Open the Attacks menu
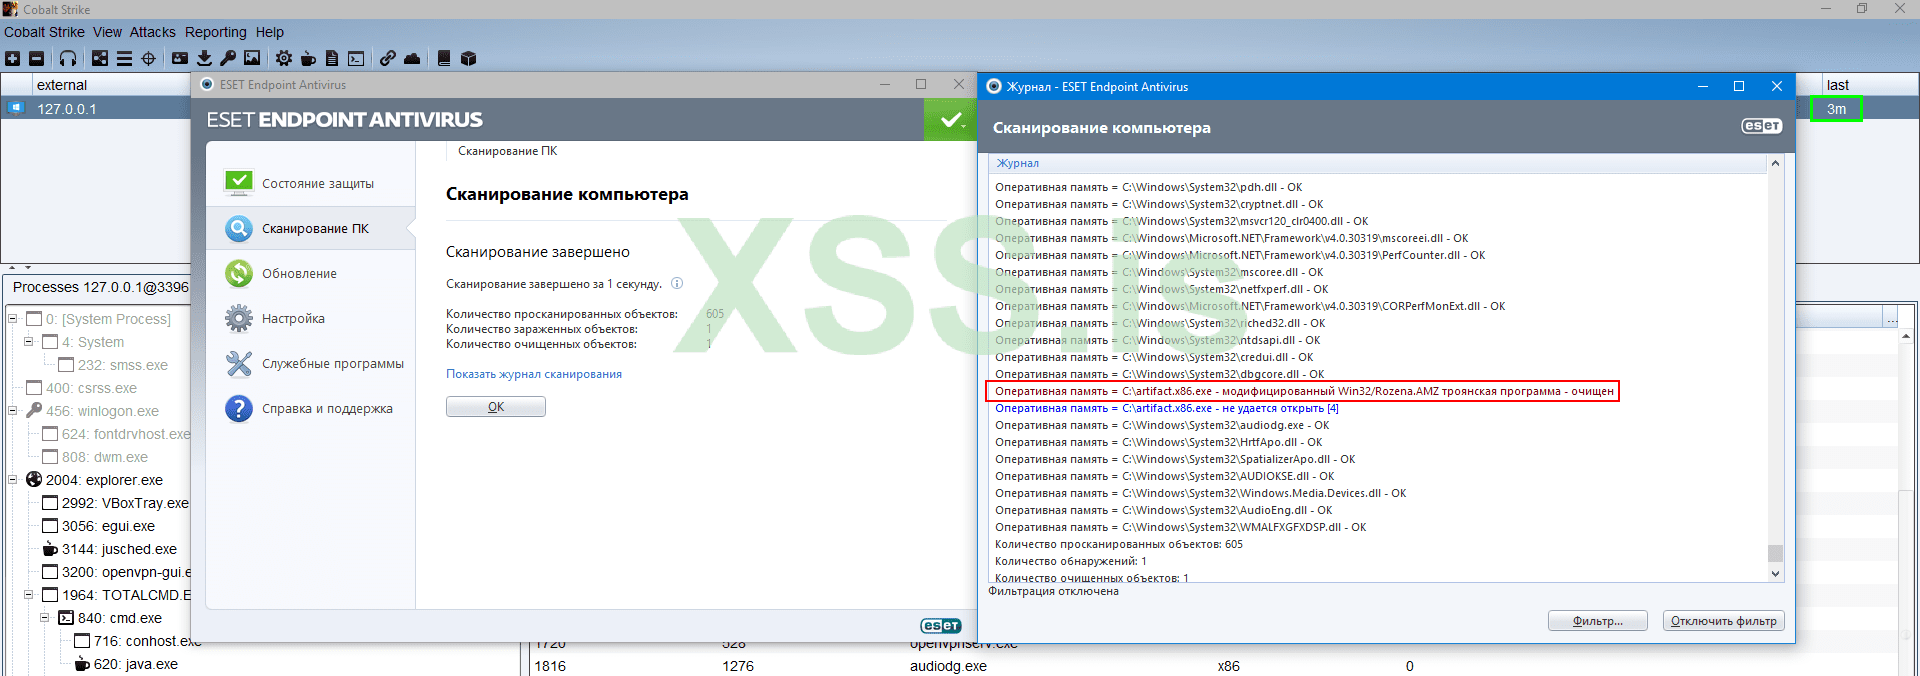The image size is (1920, 676). [152, 32]
